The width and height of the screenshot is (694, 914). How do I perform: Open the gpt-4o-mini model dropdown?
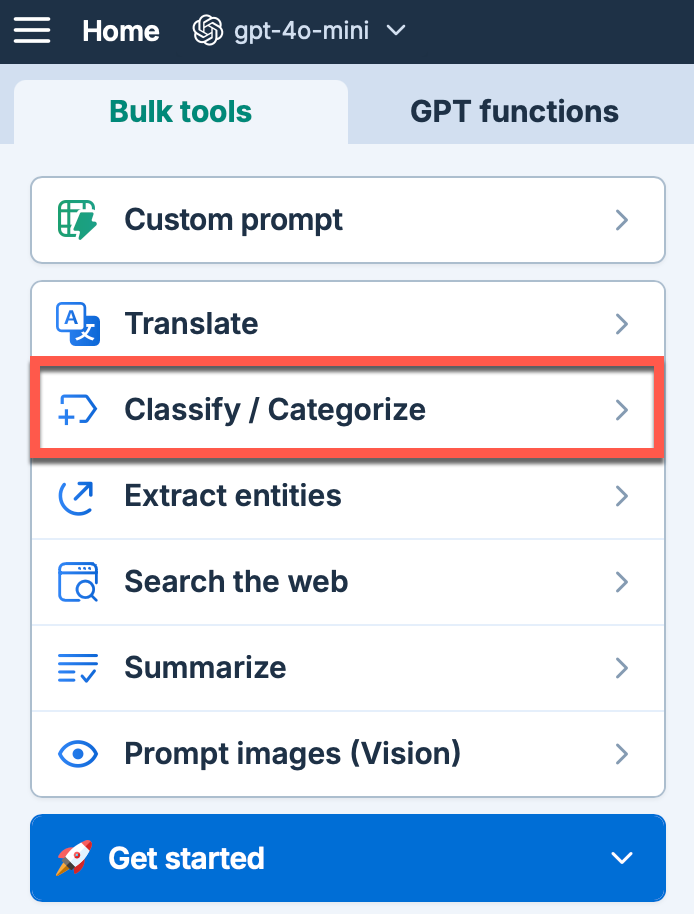(300, 31)
